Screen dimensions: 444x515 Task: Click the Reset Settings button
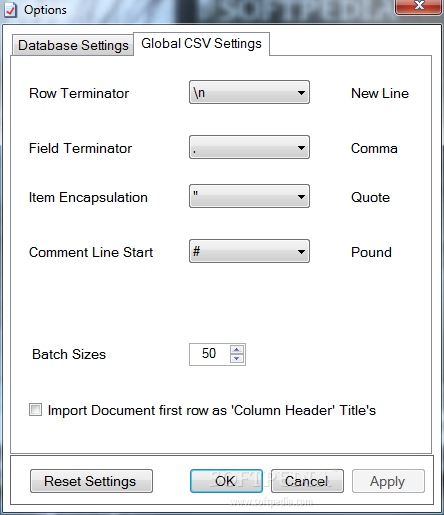coord(91,481)
